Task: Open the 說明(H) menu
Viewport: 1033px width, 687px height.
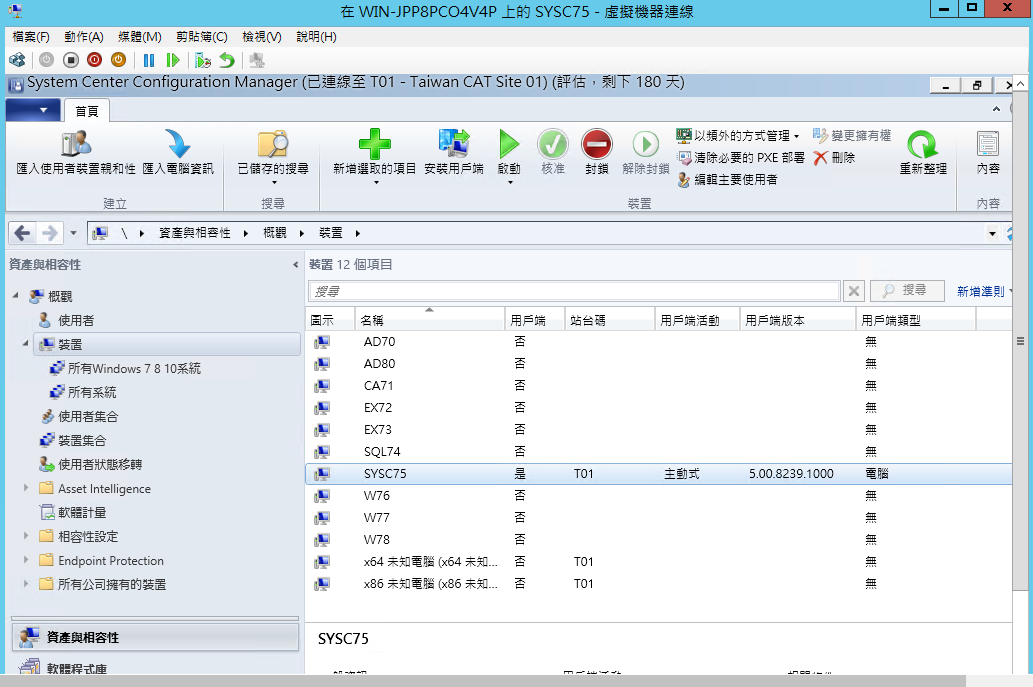Action: (316, 37)
